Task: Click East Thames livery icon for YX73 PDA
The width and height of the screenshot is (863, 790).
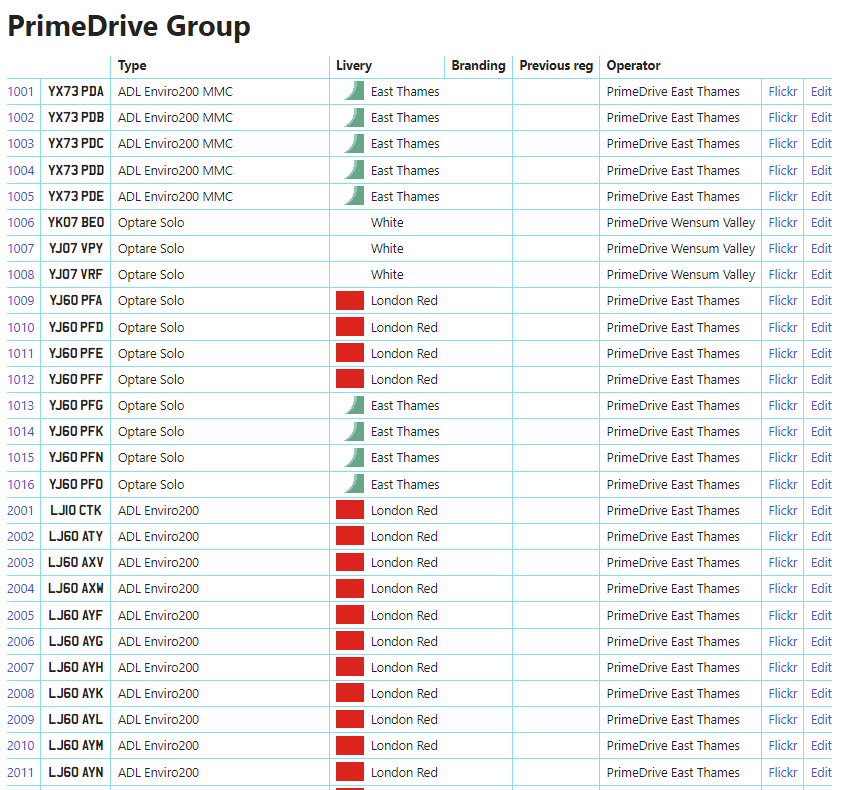Action: pyautogui.click(x=350, y=92)
